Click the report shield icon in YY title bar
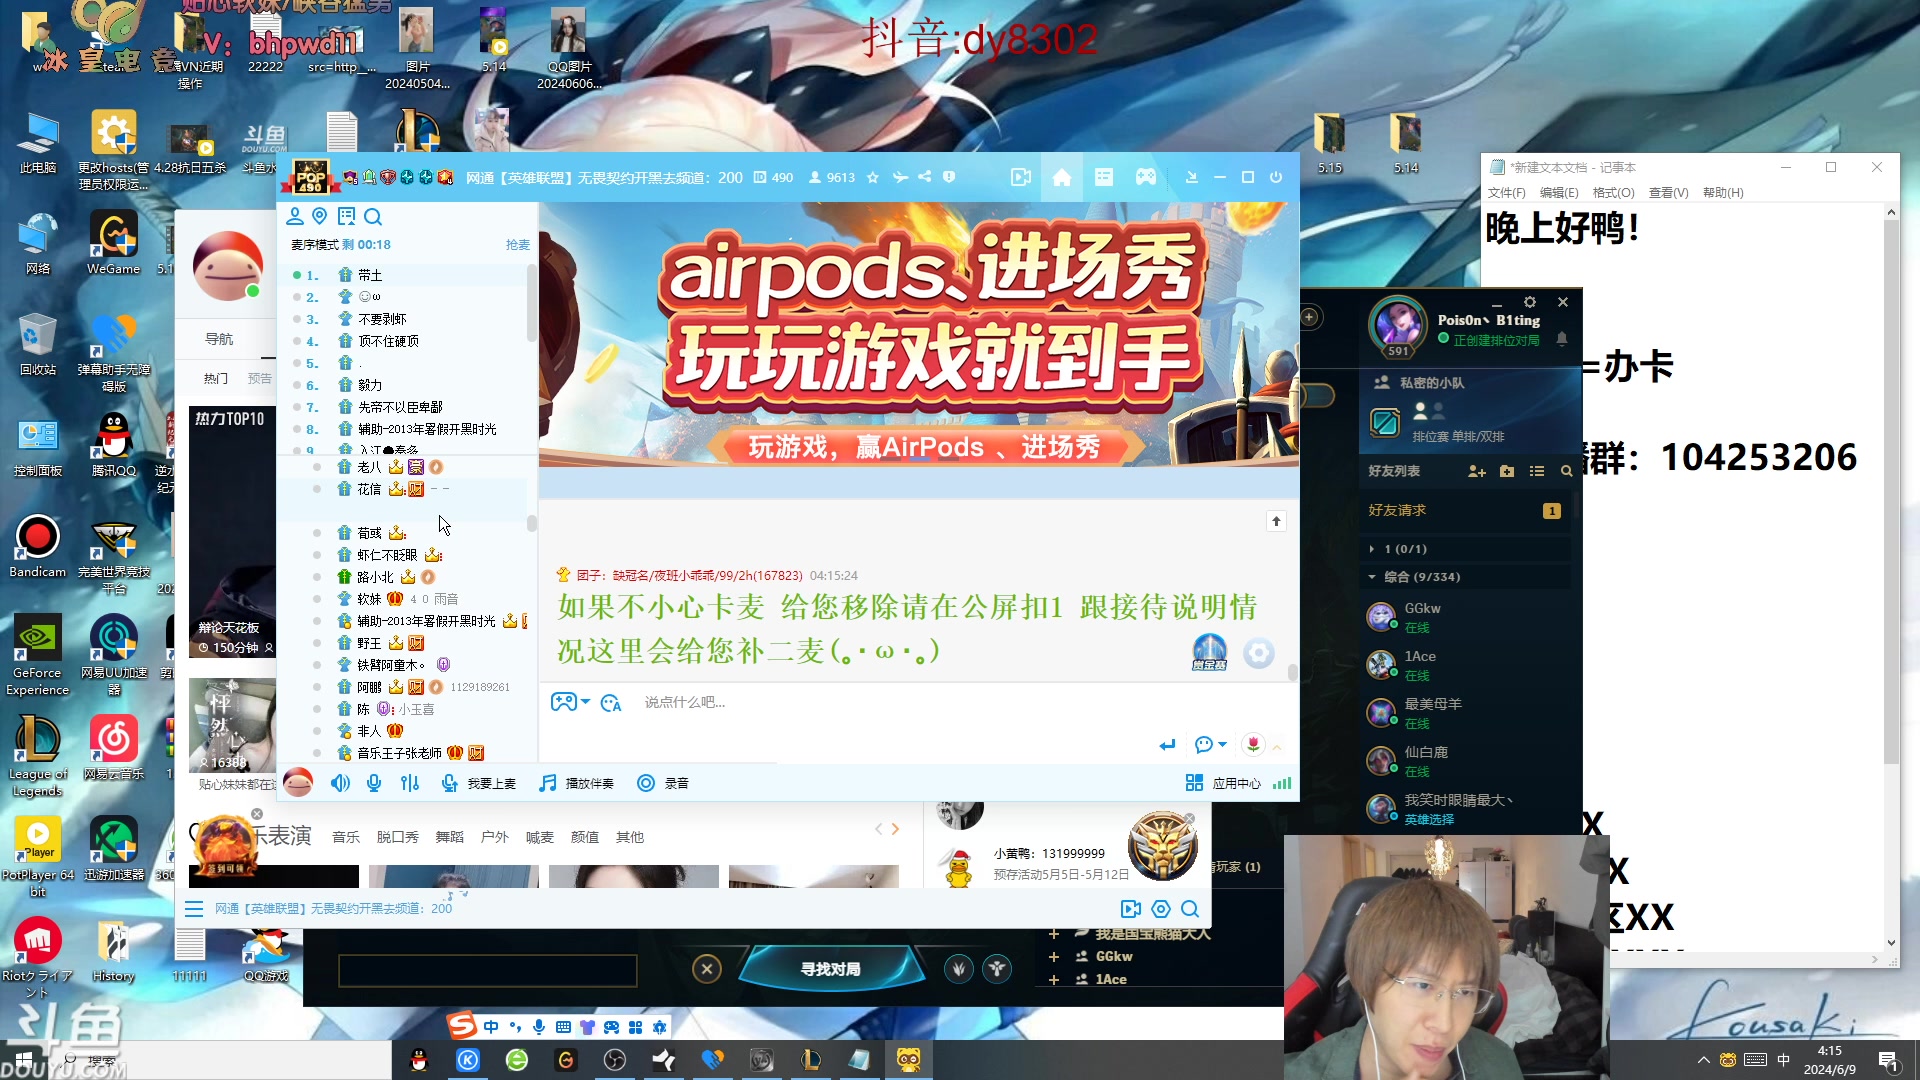 point(949,177)
